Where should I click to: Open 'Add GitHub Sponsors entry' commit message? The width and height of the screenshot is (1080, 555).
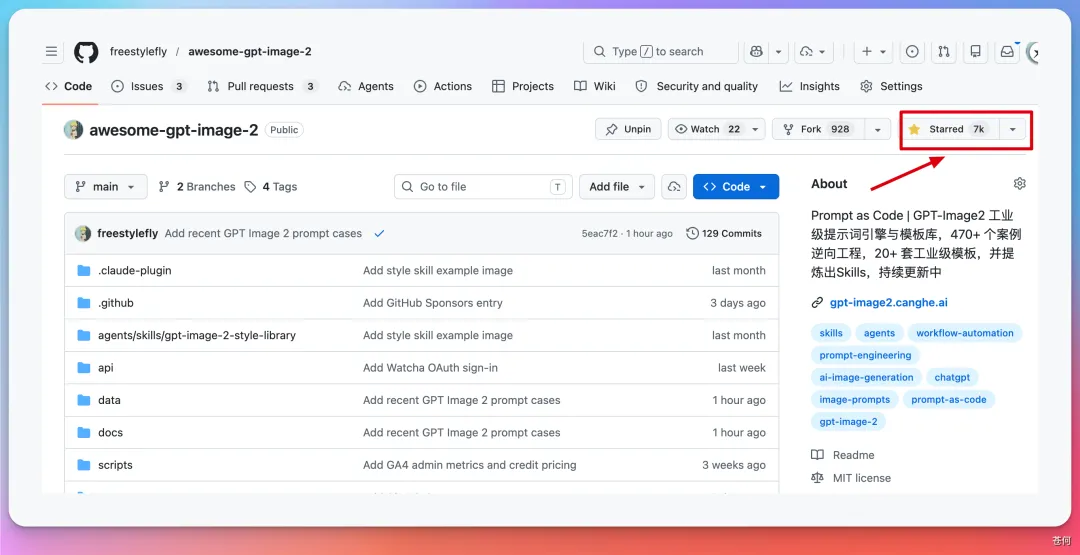[x=433, y=303]
